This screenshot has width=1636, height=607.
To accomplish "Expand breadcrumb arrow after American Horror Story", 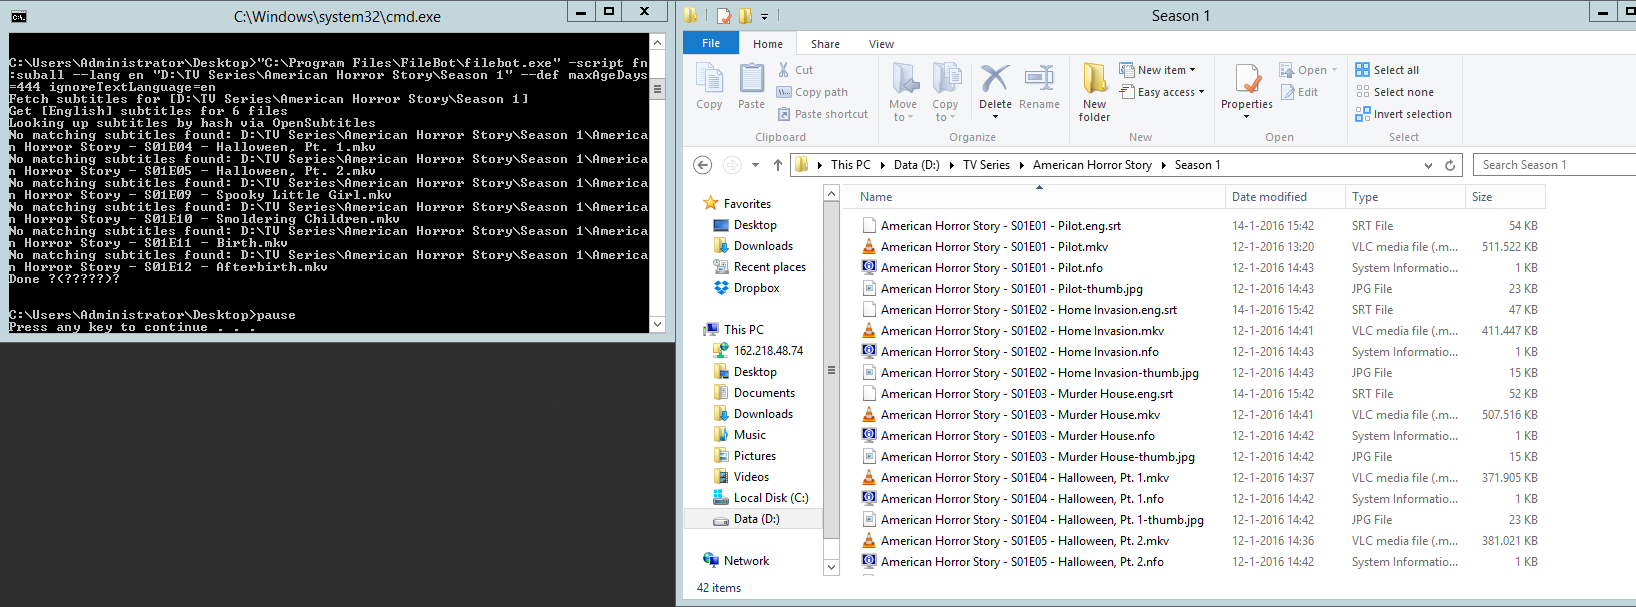I will (x=1163, y=165).
